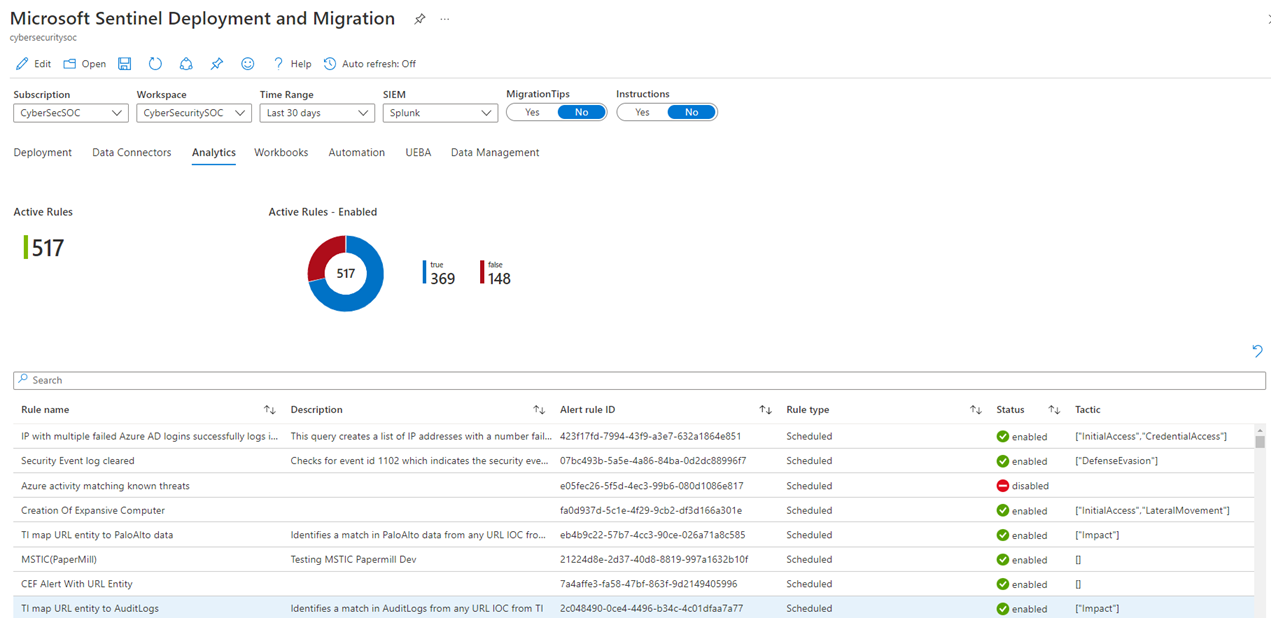Open the Data Management tab
This screenshot has width=1271, height=618.
click(x=495, y=153)
